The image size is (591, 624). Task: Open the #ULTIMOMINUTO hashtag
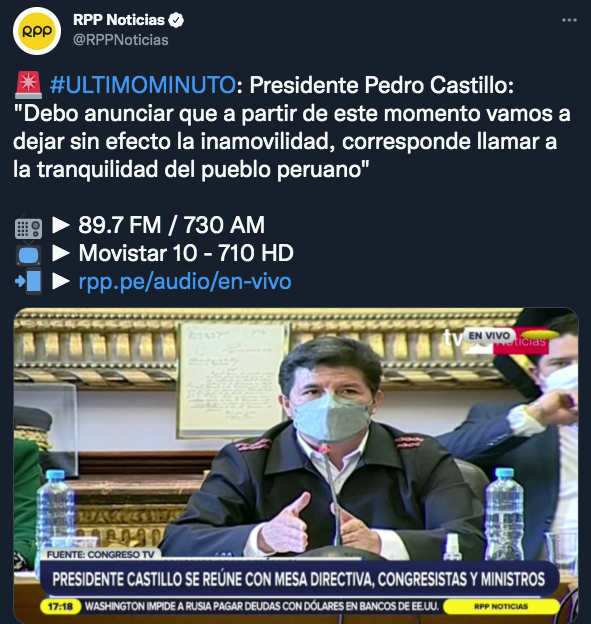pos(143,85)
